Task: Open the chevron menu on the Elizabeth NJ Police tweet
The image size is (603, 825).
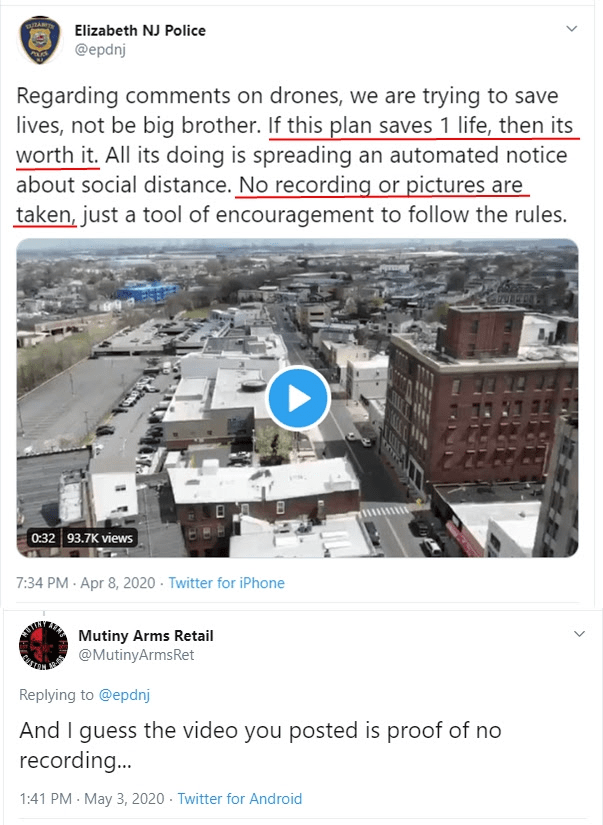Action: point(572,29)
